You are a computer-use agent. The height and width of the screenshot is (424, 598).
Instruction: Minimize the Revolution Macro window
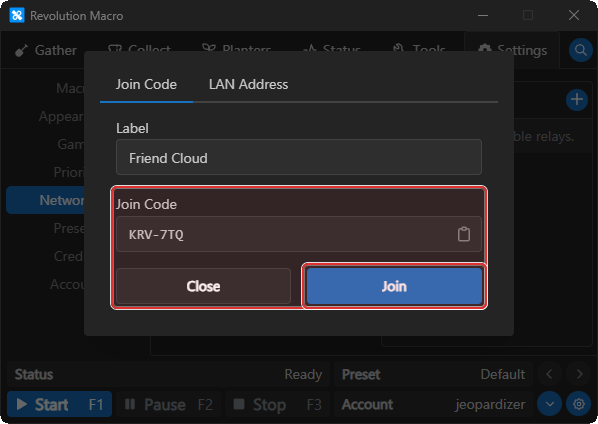click(483, 16)
